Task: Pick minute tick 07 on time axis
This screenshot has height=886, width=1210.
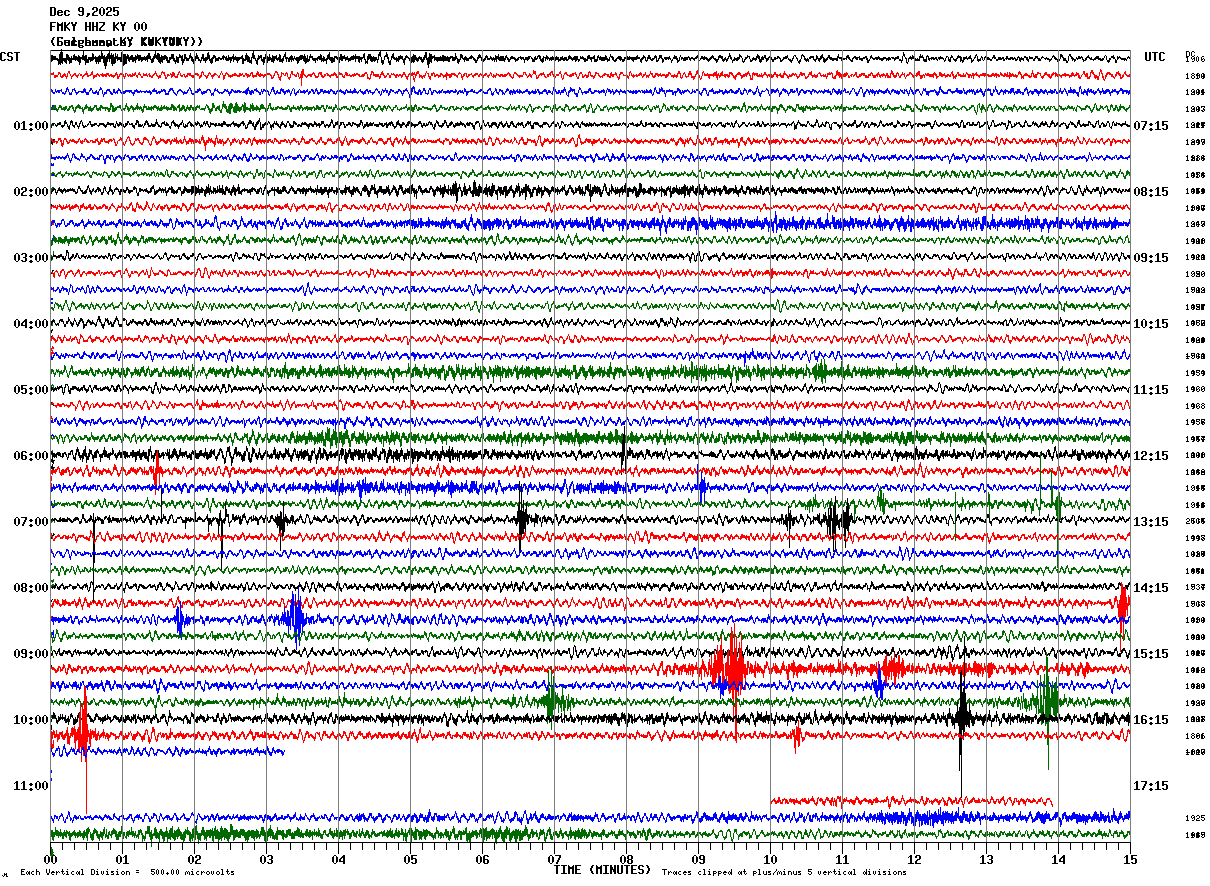Action: pyautogui.click(x=555, y=859)
